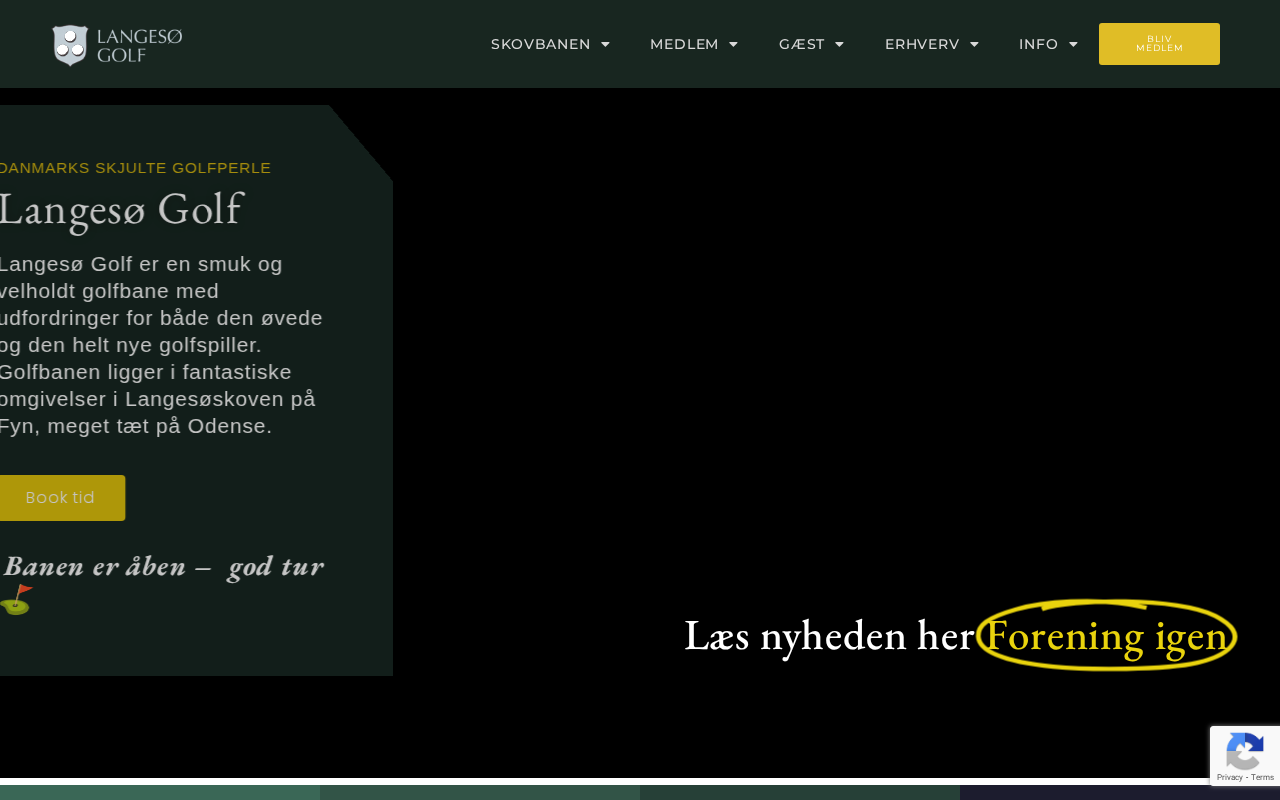Image resolution: width=1280 pixels, height=800 pixels.
Task: Open the reCAPTCHA Terms link
Action: (1263, 777)
